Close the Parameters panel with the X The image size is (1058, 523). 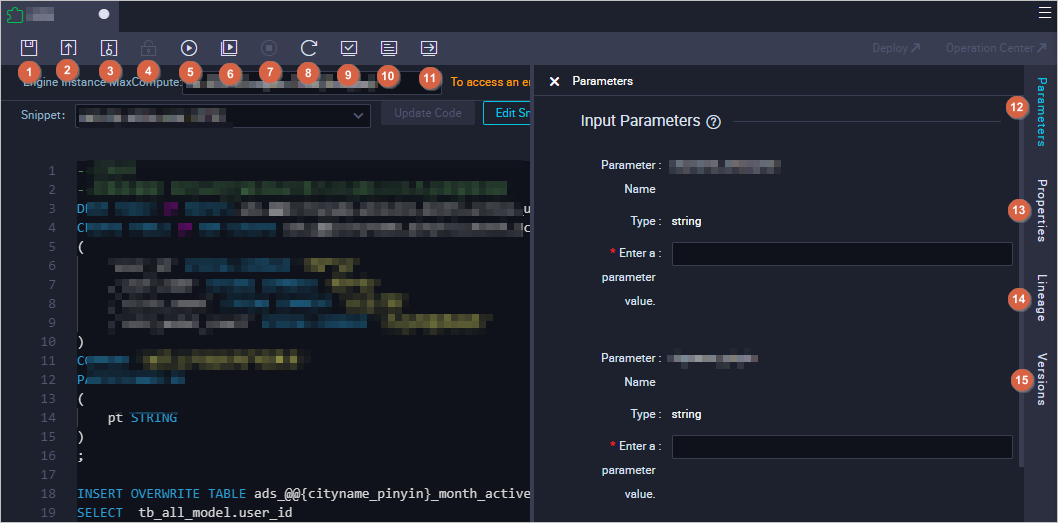point(555,82)
